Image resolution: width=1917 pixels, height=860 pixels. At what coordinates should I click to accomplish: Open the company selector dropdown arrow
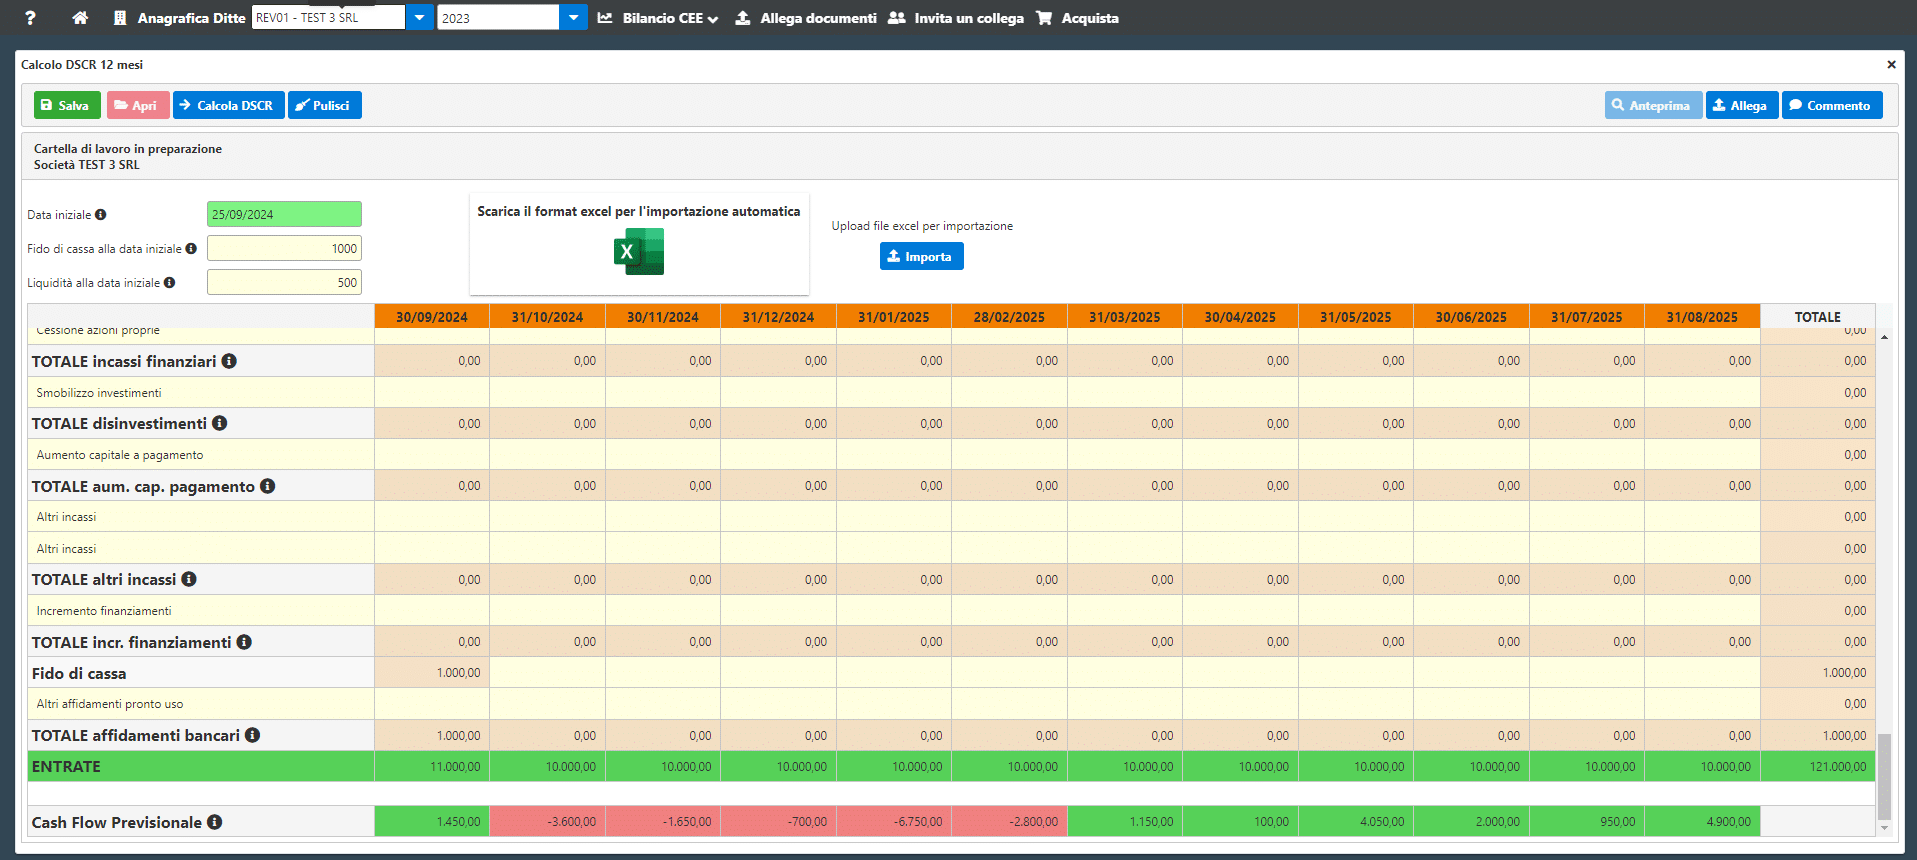[420, 17]
